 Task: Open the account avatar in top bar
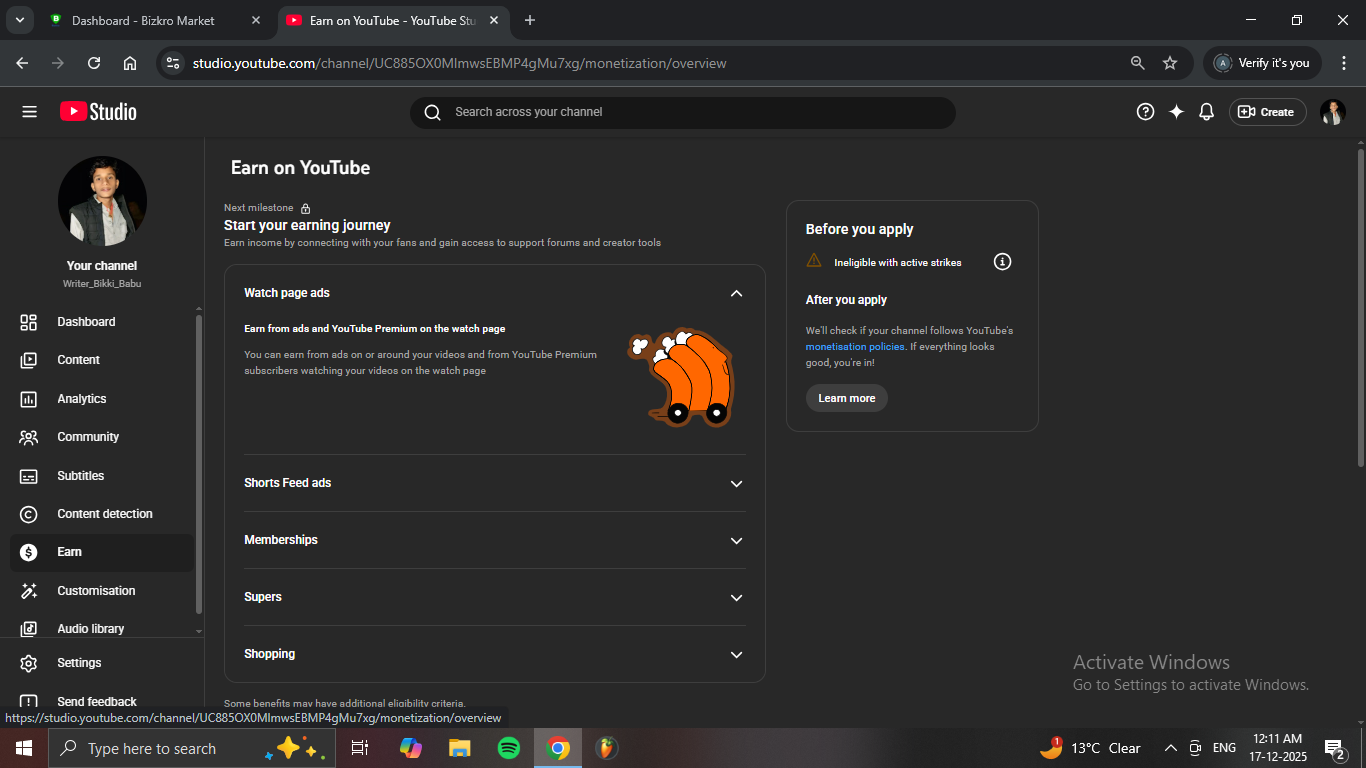point(1332,112)
